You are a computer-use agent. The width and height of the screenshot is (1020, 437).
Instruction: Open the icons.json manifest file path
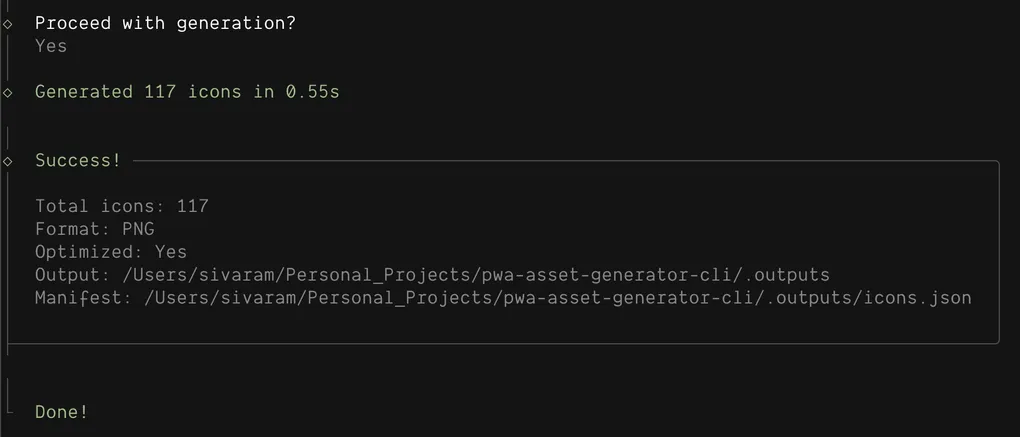tap(556, 298)
